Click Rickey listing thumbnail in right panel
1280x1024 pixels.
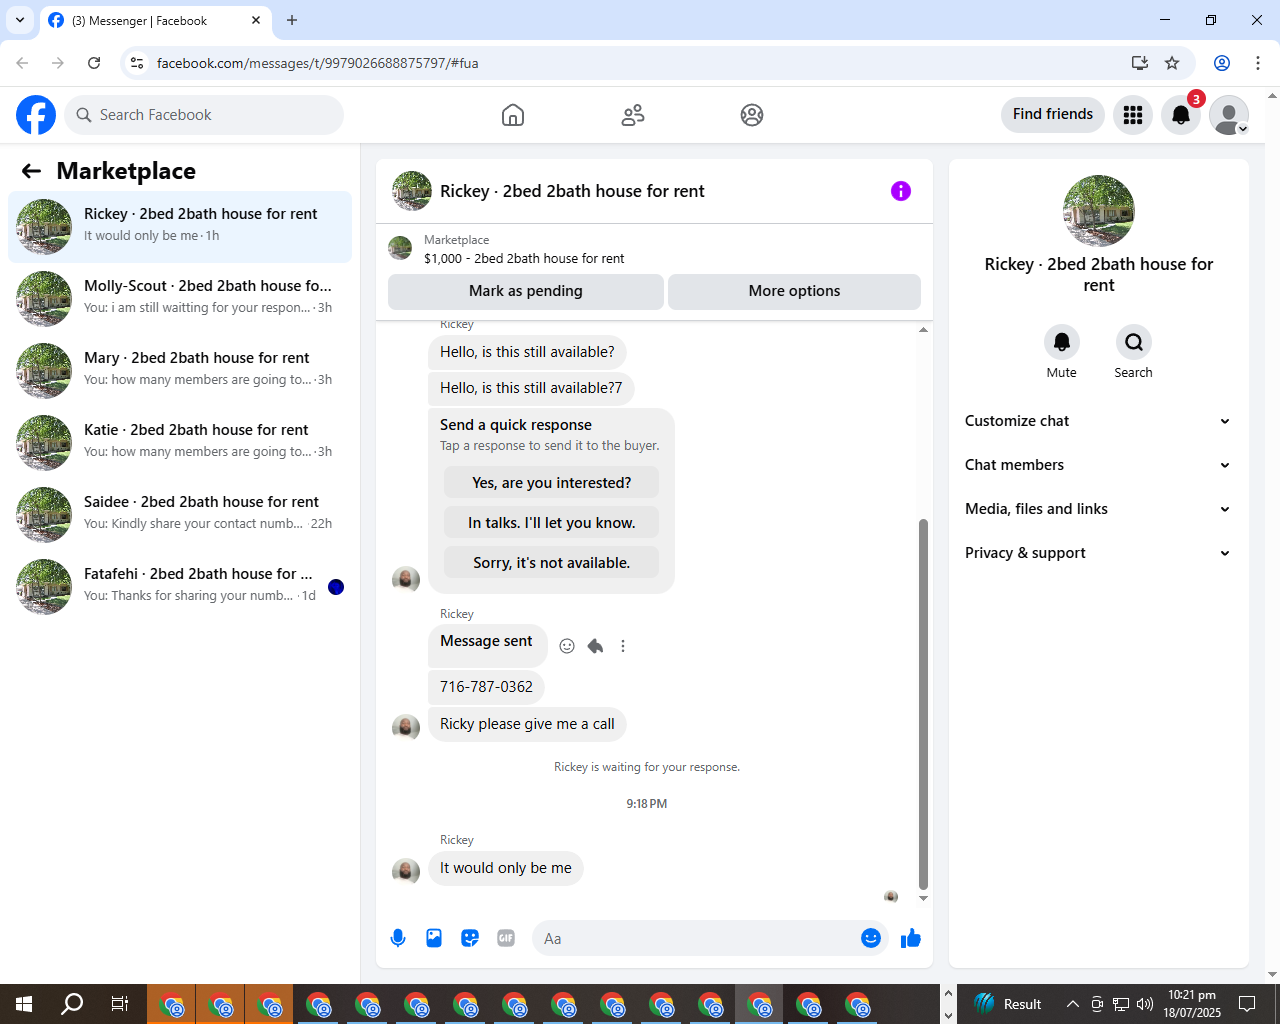pos(1099,211)
